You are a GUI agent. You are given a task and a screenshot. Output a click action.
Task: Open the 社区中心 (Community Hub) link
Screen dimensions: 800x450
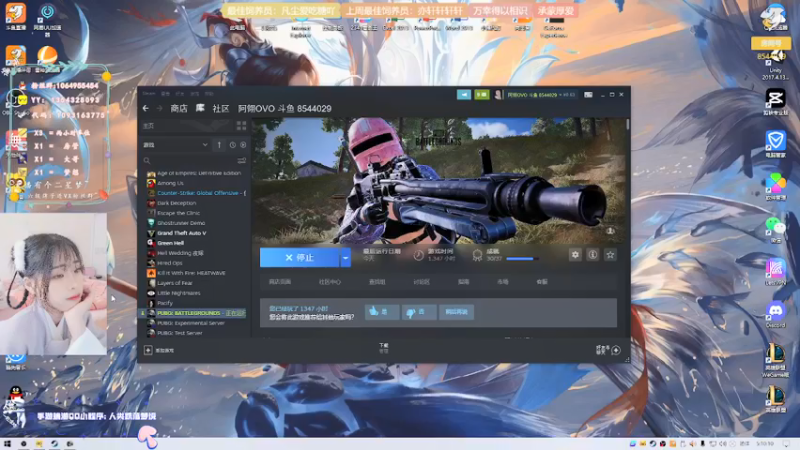point(330,282)
